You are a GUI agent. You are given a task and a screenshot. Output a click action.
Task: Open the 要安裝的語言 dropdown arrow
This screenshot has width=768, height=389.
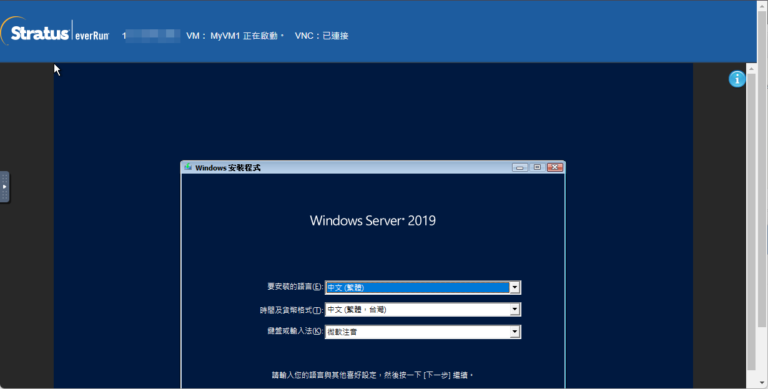pos(514,288)
